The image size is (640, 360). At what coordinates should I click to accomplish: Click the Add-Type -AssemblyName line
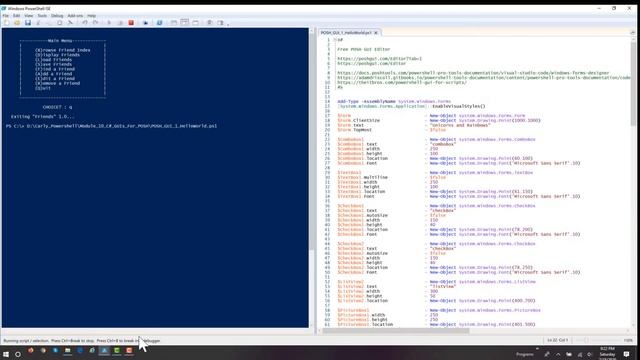pyautogui.click(x=394, y=101)
